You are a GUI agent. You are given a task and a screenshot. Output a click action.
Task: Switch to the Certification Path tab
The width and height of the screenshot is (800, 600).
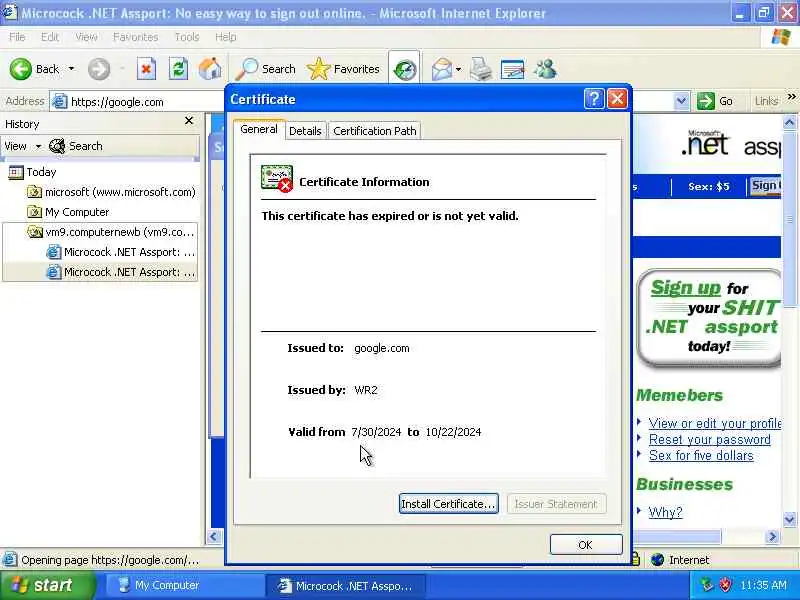[x=374, y=131]
